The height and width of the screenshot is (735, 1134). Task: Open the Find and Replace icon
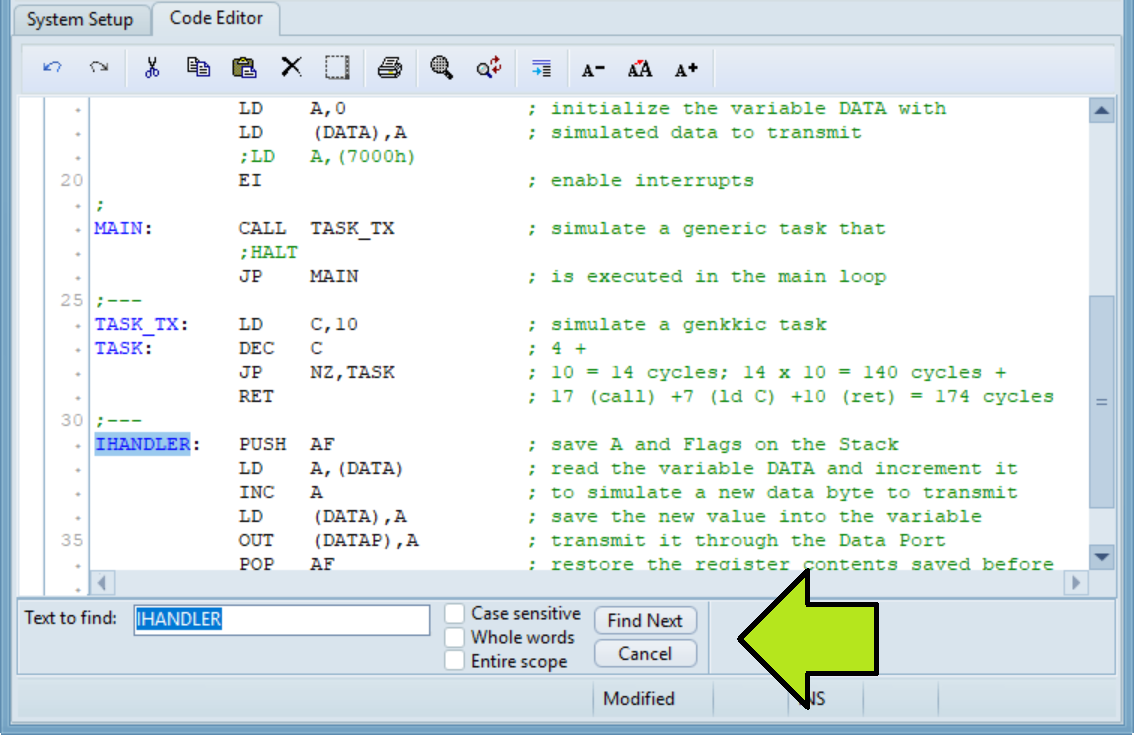tap(489, 68)
